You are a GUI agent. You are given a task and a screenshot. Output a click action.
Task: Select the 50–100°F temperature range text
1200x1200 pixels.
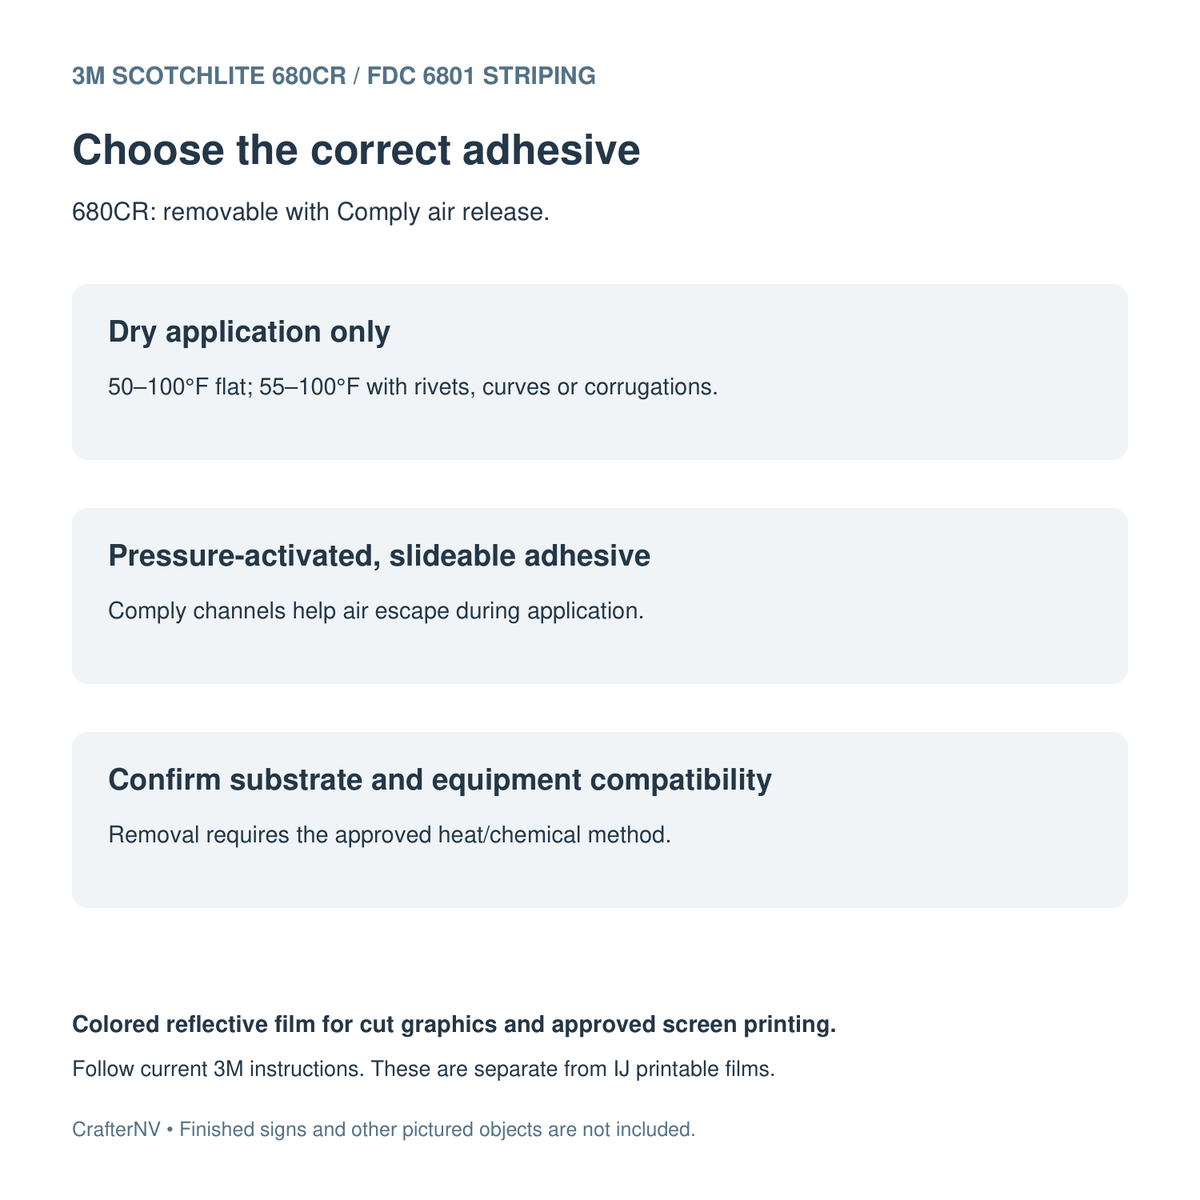[x=413, y=387]
